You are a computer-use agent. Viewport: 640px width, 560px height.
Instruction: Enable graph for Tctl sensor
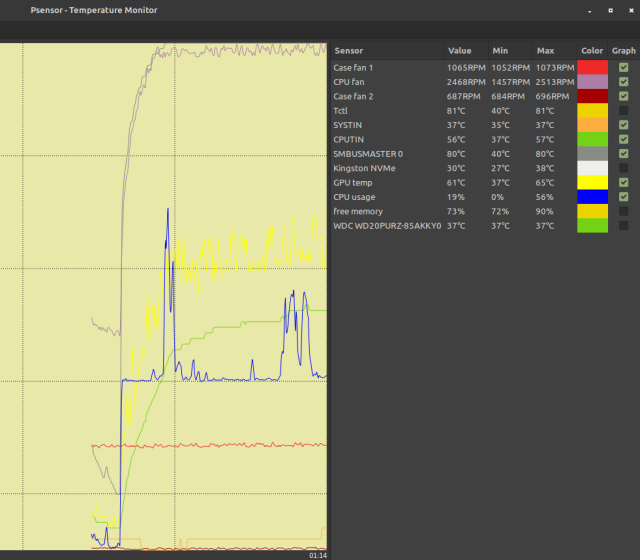coord(623,110)
